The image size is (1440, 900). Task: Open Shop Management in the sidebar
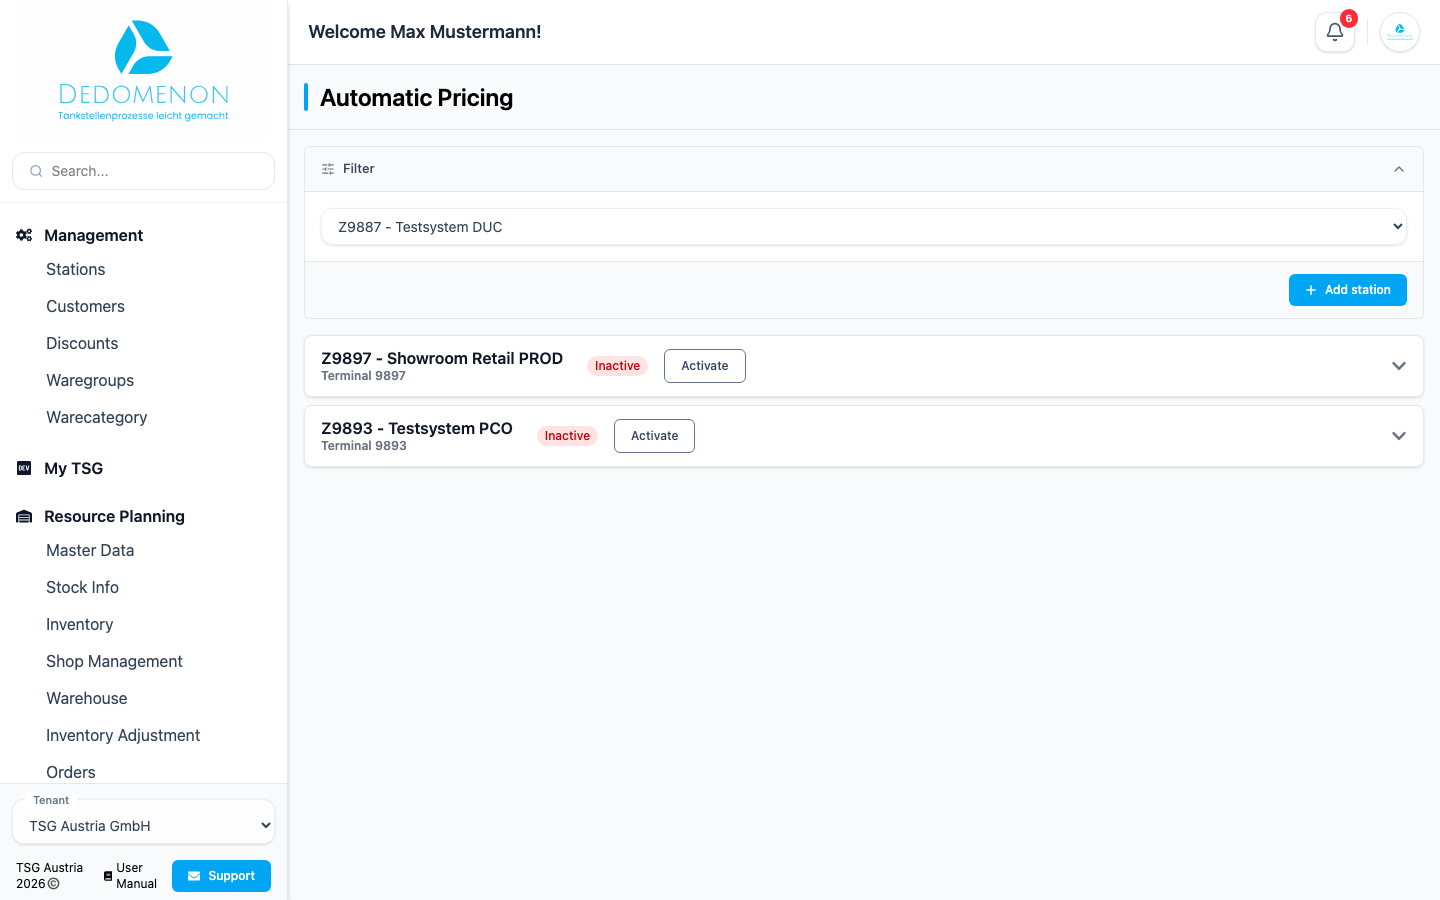coord(115,661)
